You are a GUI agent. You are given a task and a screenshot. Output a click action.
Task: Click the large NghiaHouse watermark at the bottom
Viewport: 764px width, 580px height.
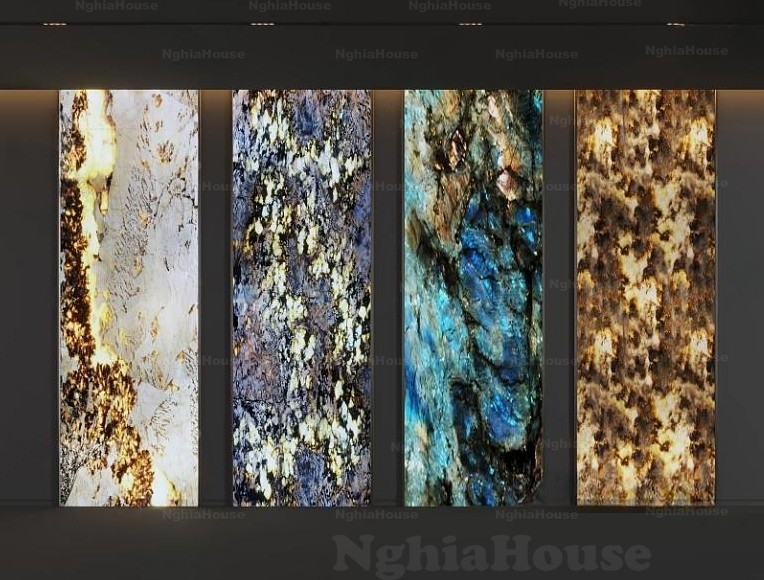click(491, 553)
